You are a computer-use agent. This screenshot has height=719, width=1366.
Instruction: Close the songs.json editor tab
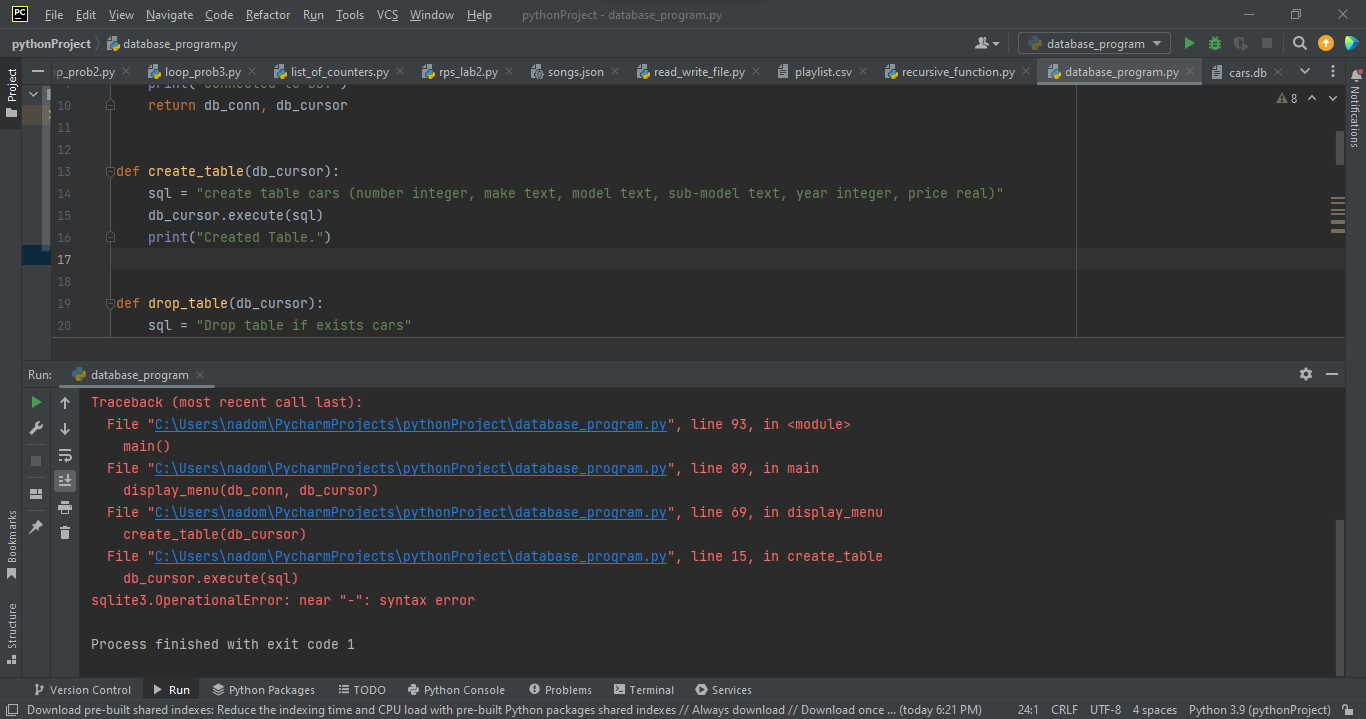[x=617, y=72]
